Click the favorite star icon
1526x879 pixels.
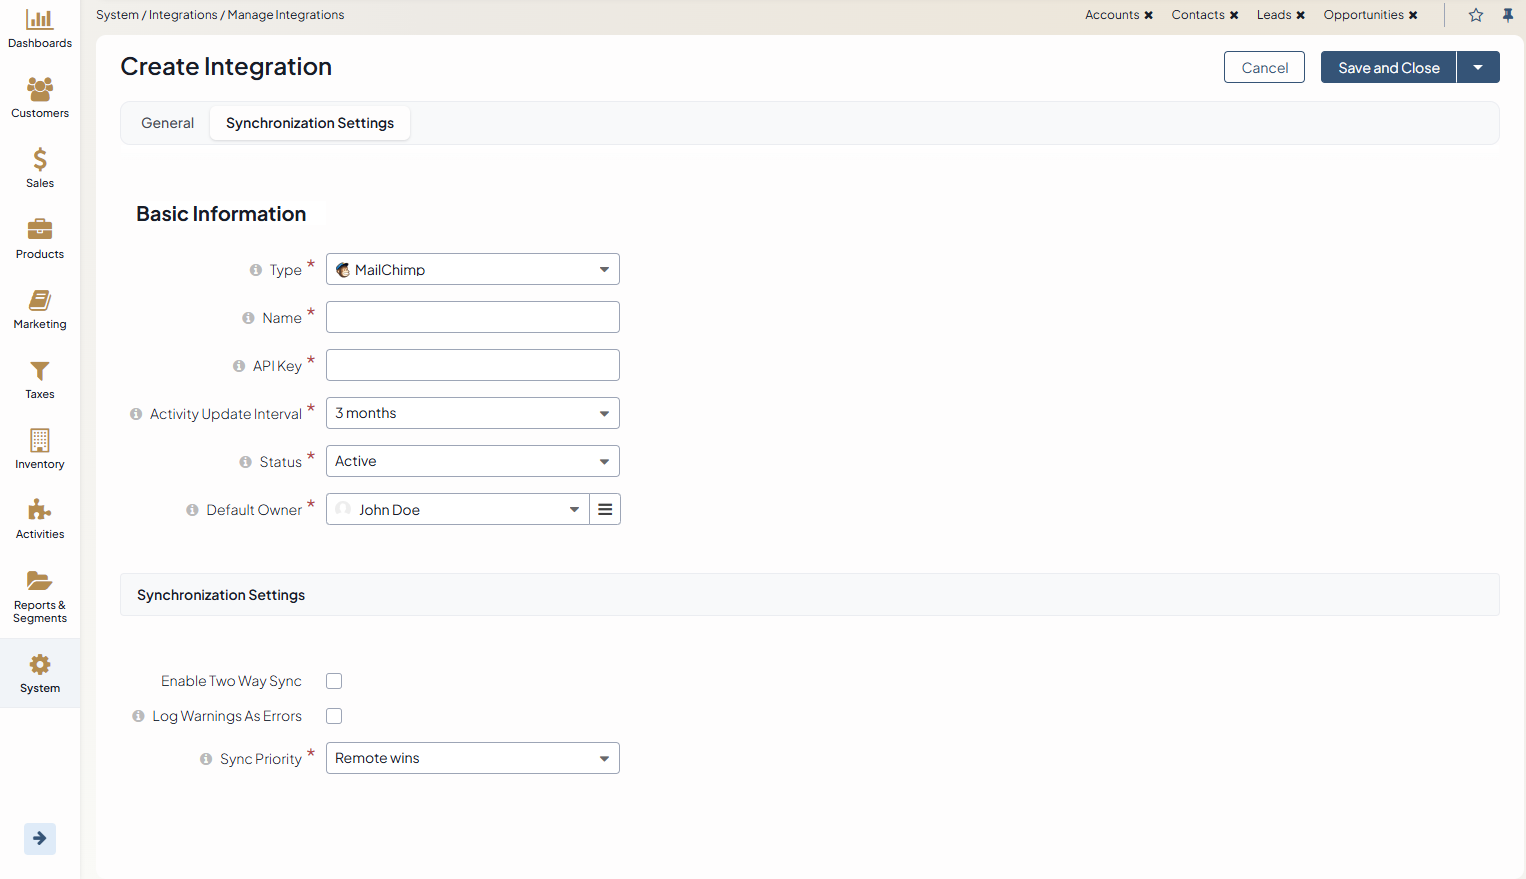1476,15
